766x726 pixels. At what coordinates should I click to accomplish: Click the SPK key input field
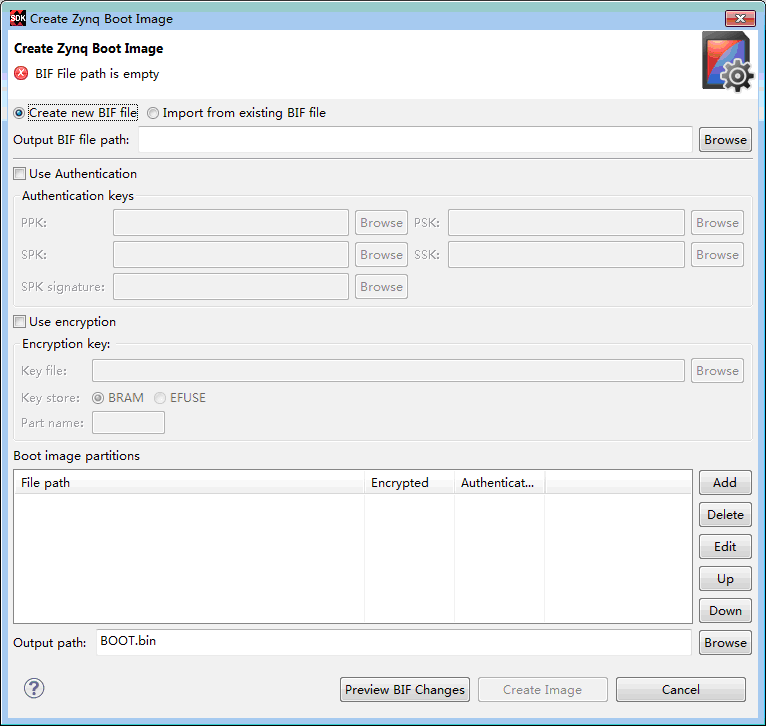231,255
